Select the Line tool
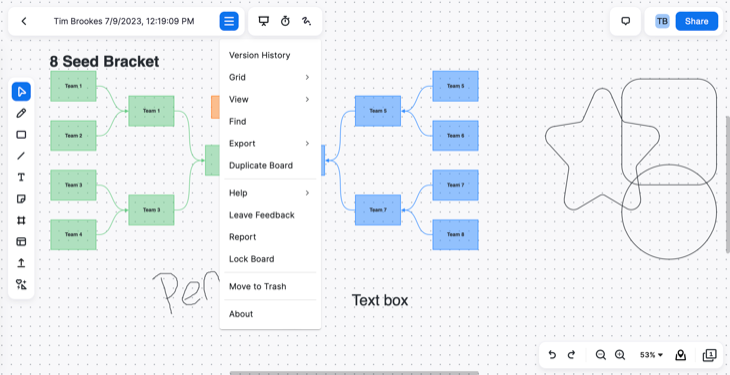 (x=21, y=156)
